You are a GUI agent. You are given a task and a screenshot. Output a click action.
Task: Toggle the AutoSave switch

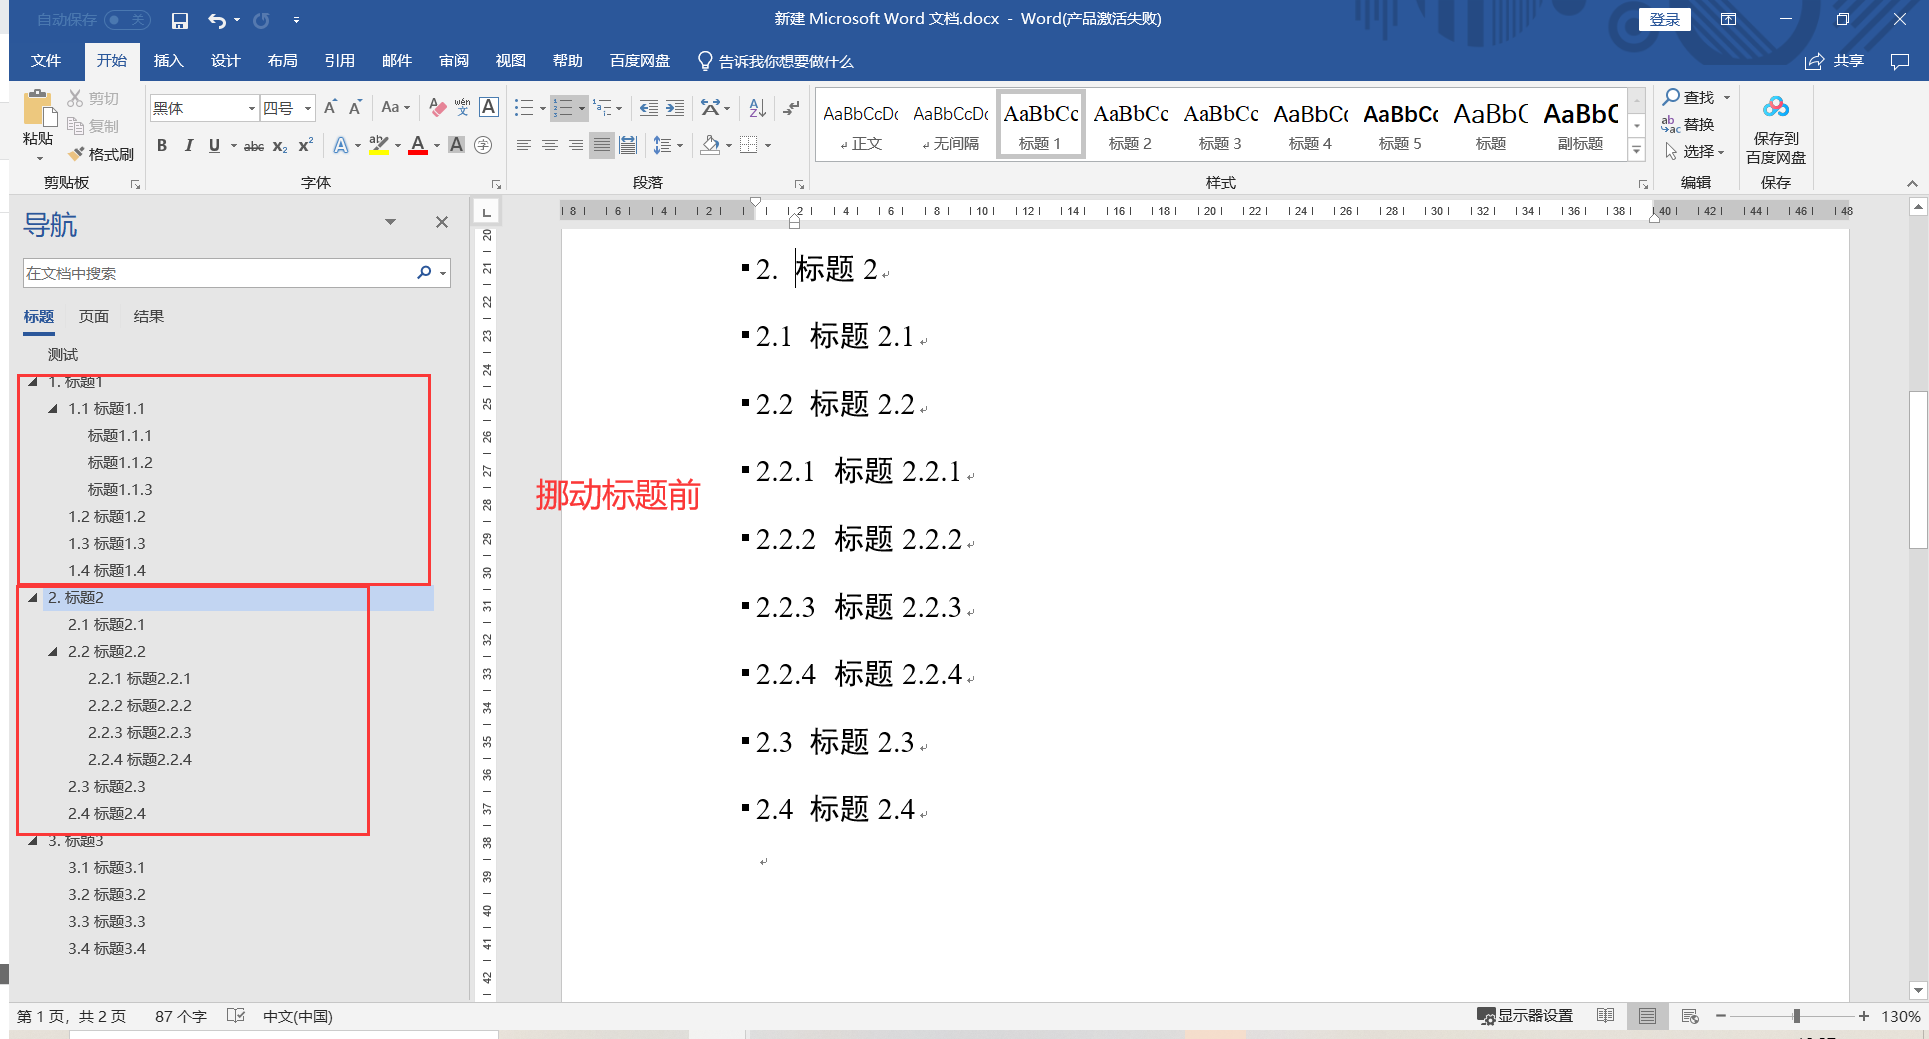[x=127, y=20]
